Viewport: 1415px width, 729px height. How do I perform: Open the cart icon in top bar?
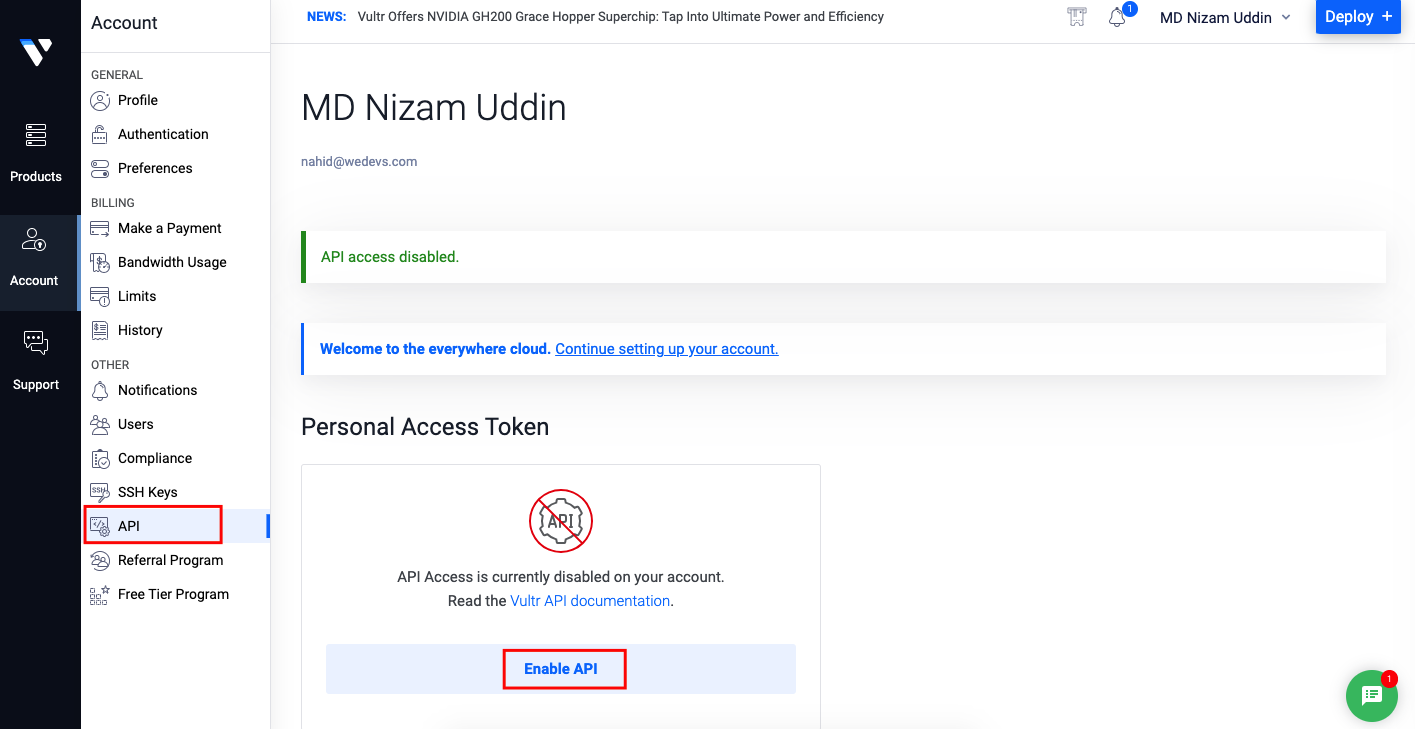pyautogui.click(x=1077, y=17)
